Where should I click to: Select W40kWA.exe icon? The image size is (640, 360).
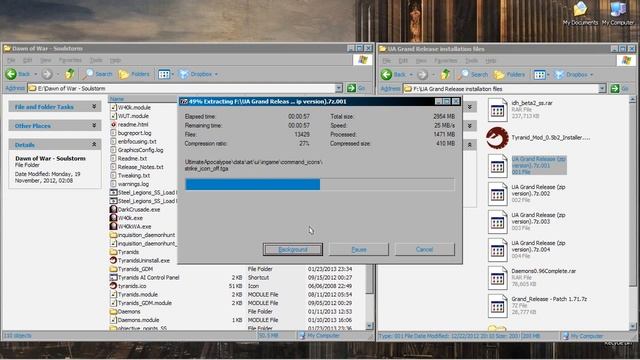(x=113, y=226)
